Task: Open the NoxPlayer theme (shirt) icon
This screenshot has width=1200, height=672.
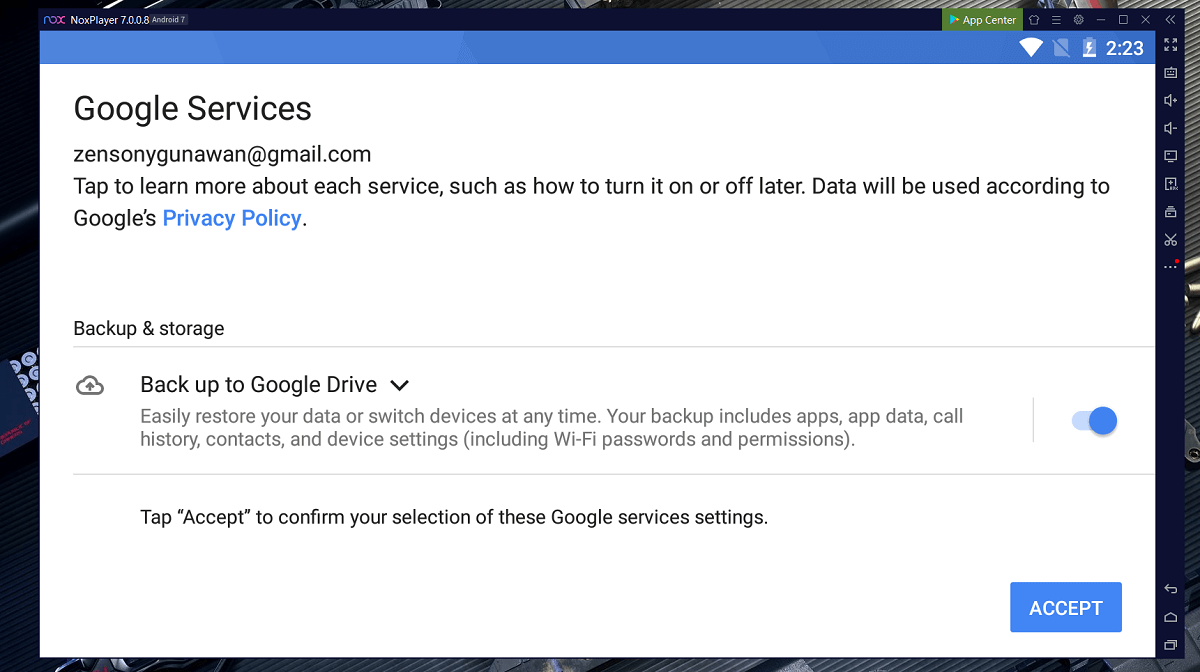Action: pyautogui.click(x=1035, y=20)
